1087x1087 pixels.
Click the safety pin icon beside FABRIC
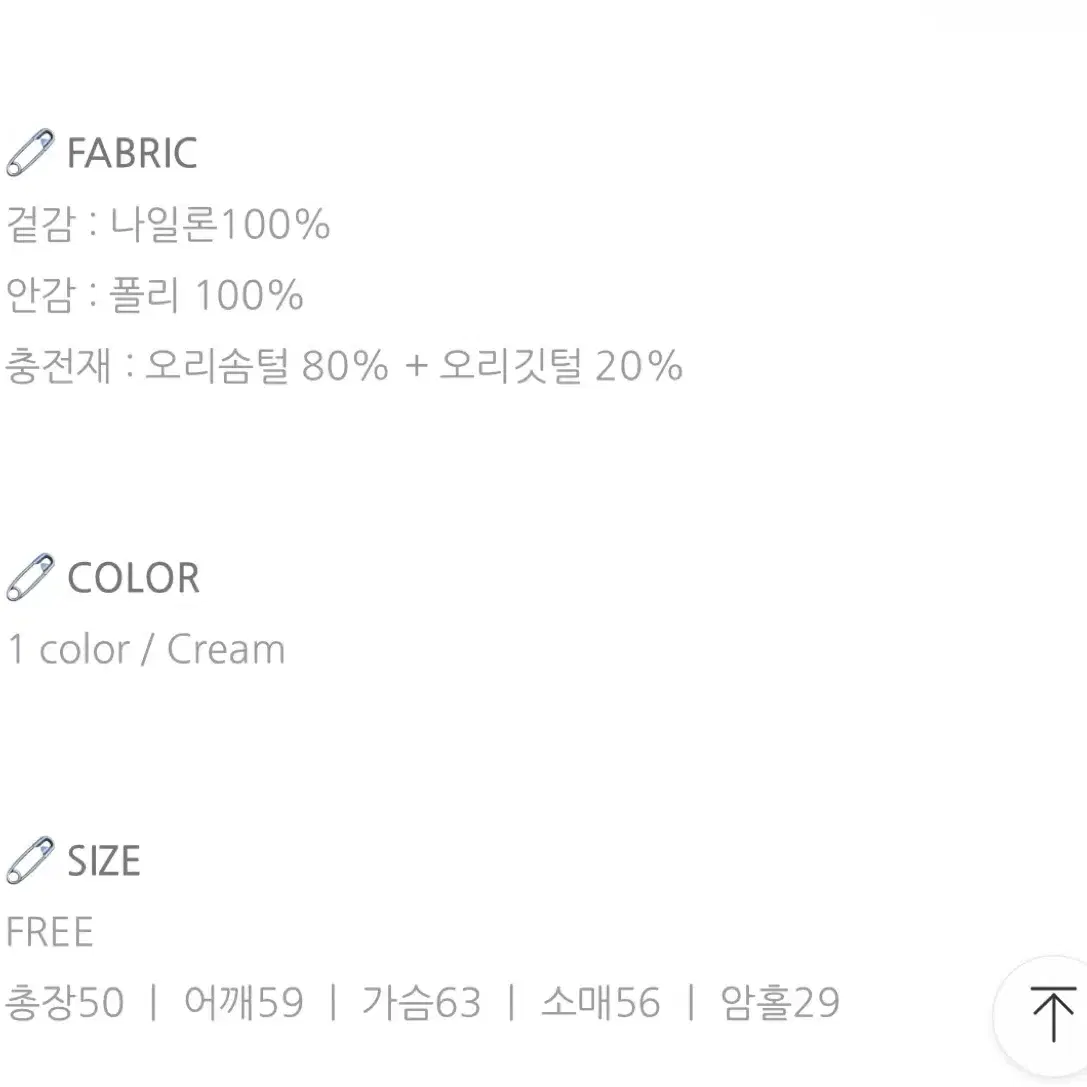(31, 152)
